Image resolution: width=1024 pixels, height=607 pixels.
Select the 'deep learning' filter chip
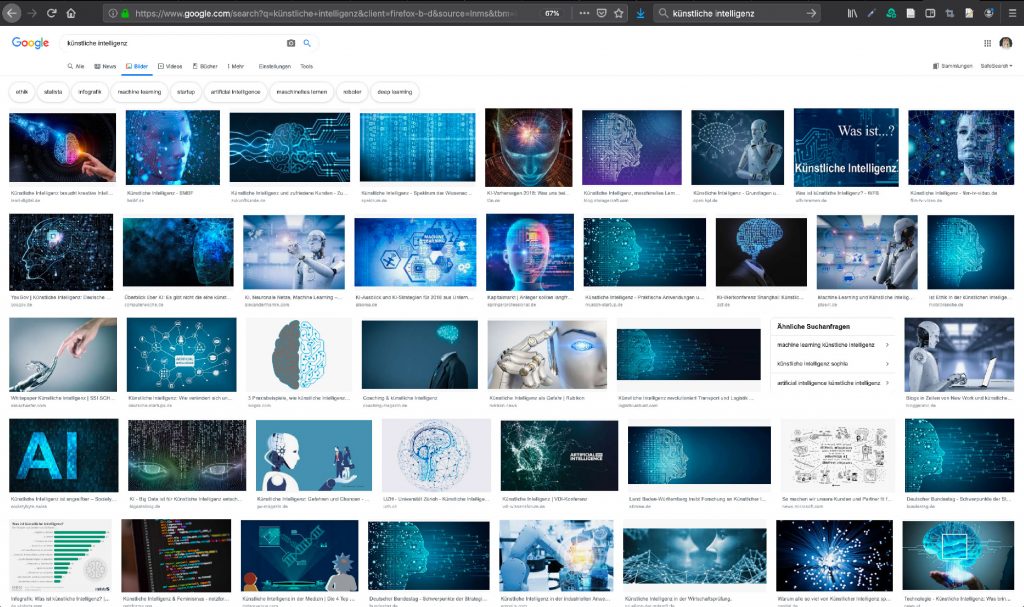tap(393, 92)
